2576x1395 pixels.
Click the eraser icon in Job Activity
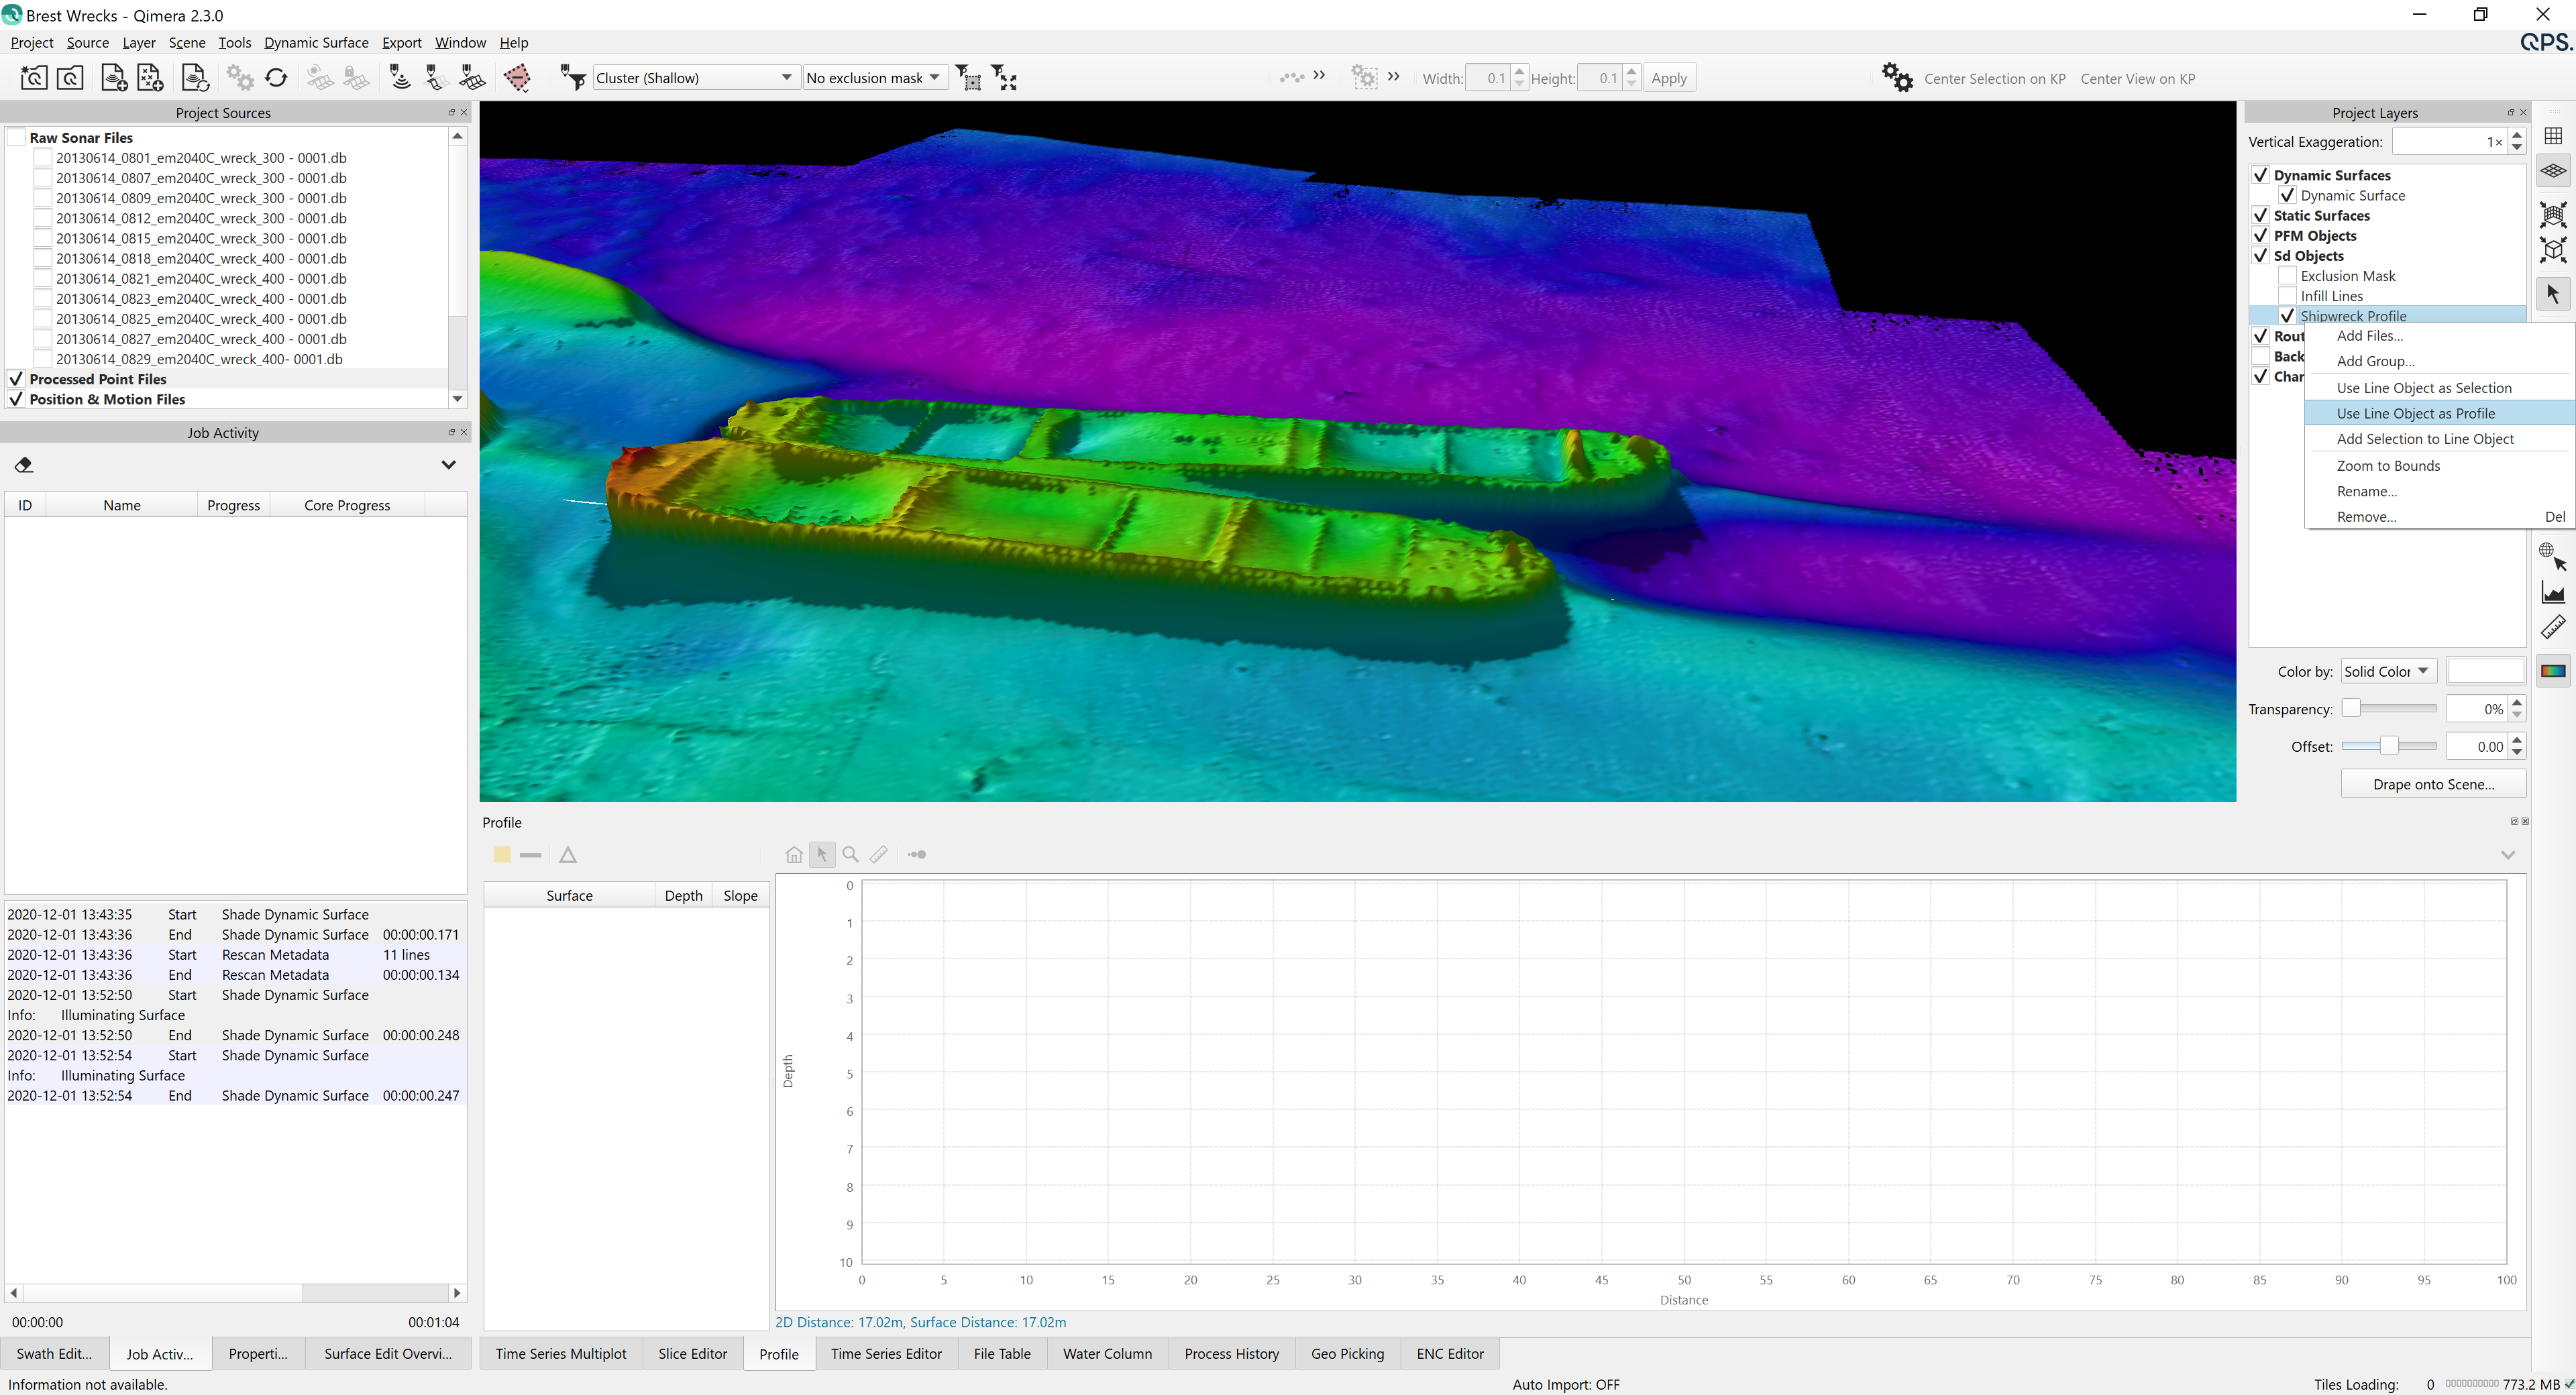click(x=24, y=465)
